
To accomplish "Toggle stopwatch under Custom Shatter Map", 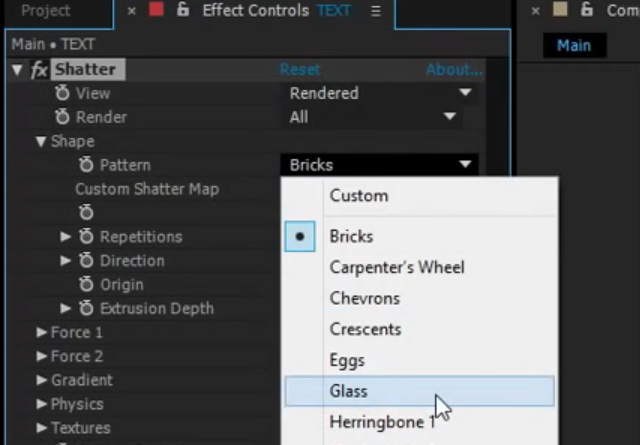I will [86, 212].
